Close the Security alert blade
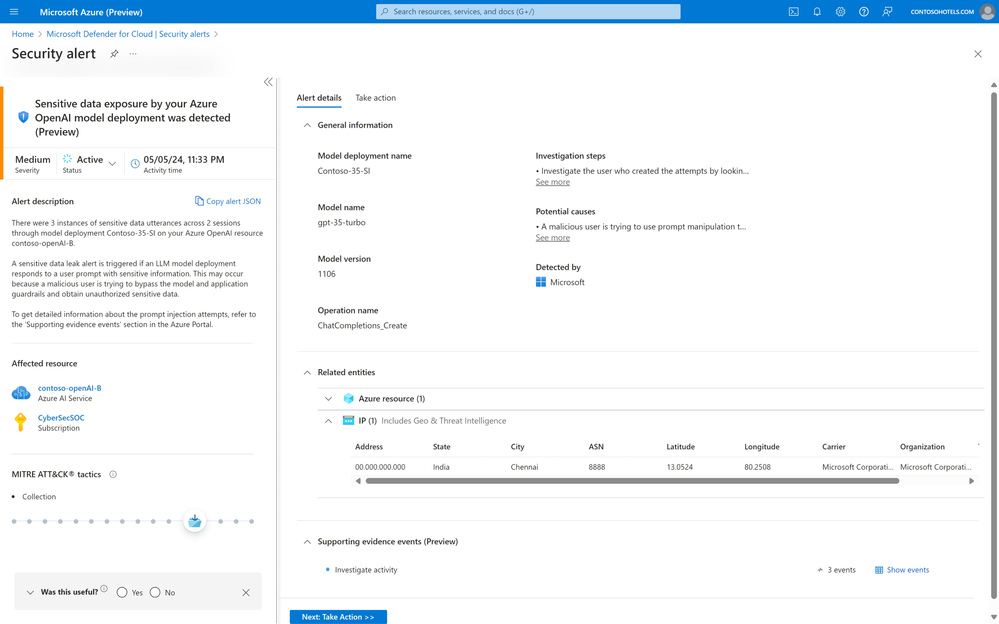This screenshot has width=999, height=624. pos(978,54)
